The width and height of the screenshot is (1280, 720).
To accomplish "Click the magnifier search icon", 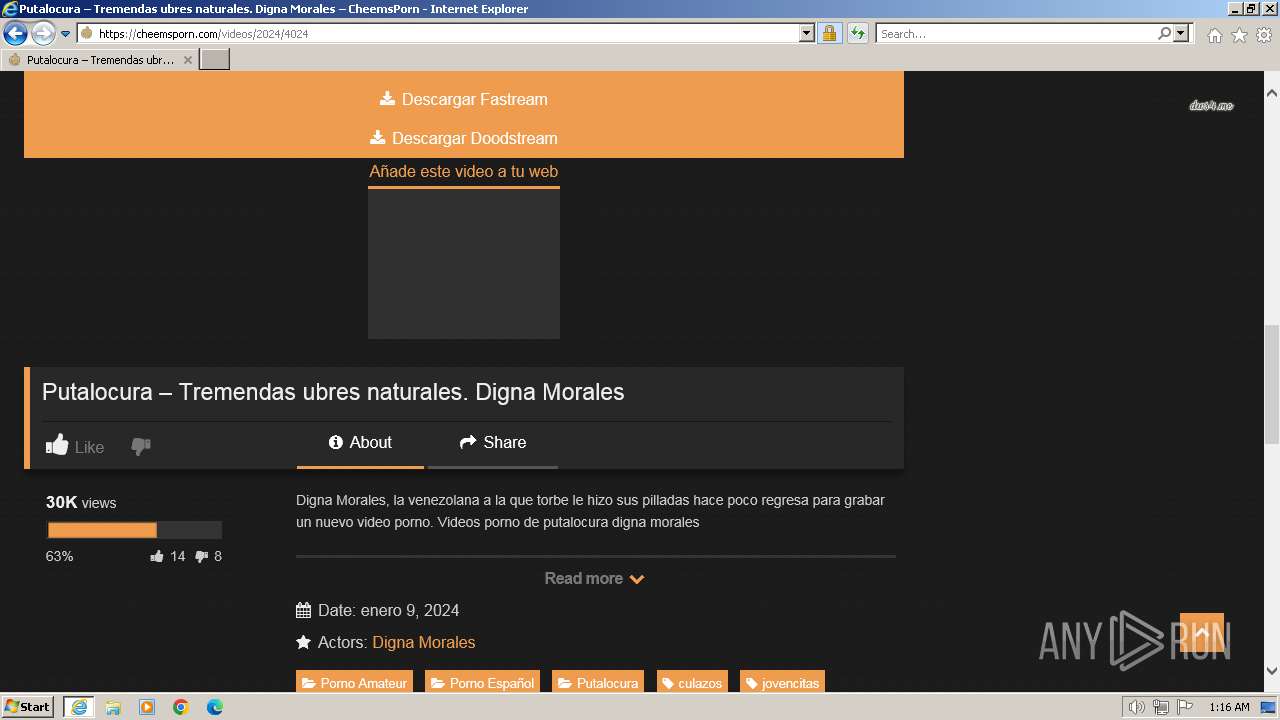I will (x=1164, y=33).
